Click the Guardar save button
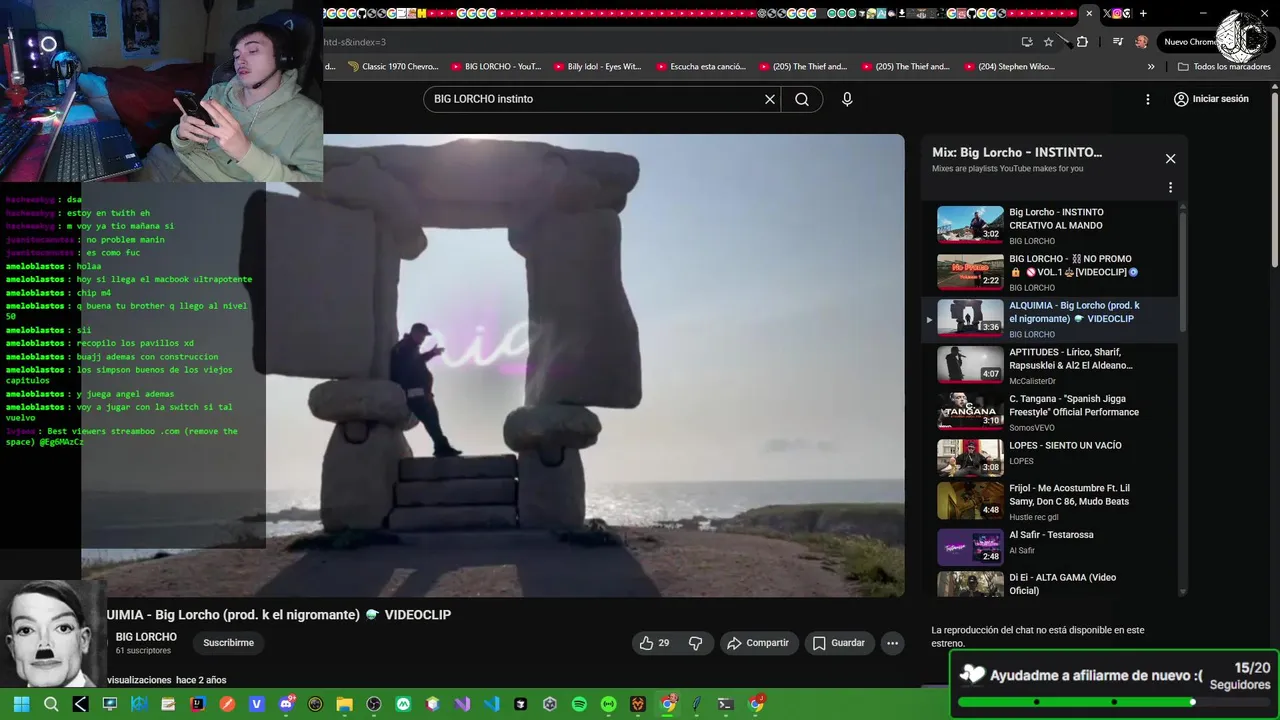This screenshot has width=1280, height=720. pos(838,643)
